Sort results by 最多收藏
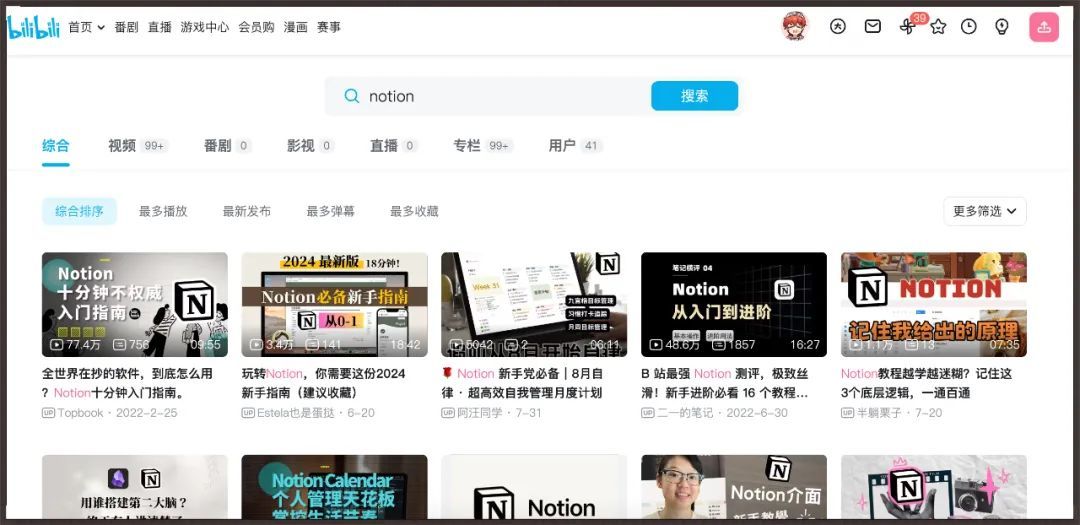Screen dimensions: 1080x525 [x=414, y=212]
